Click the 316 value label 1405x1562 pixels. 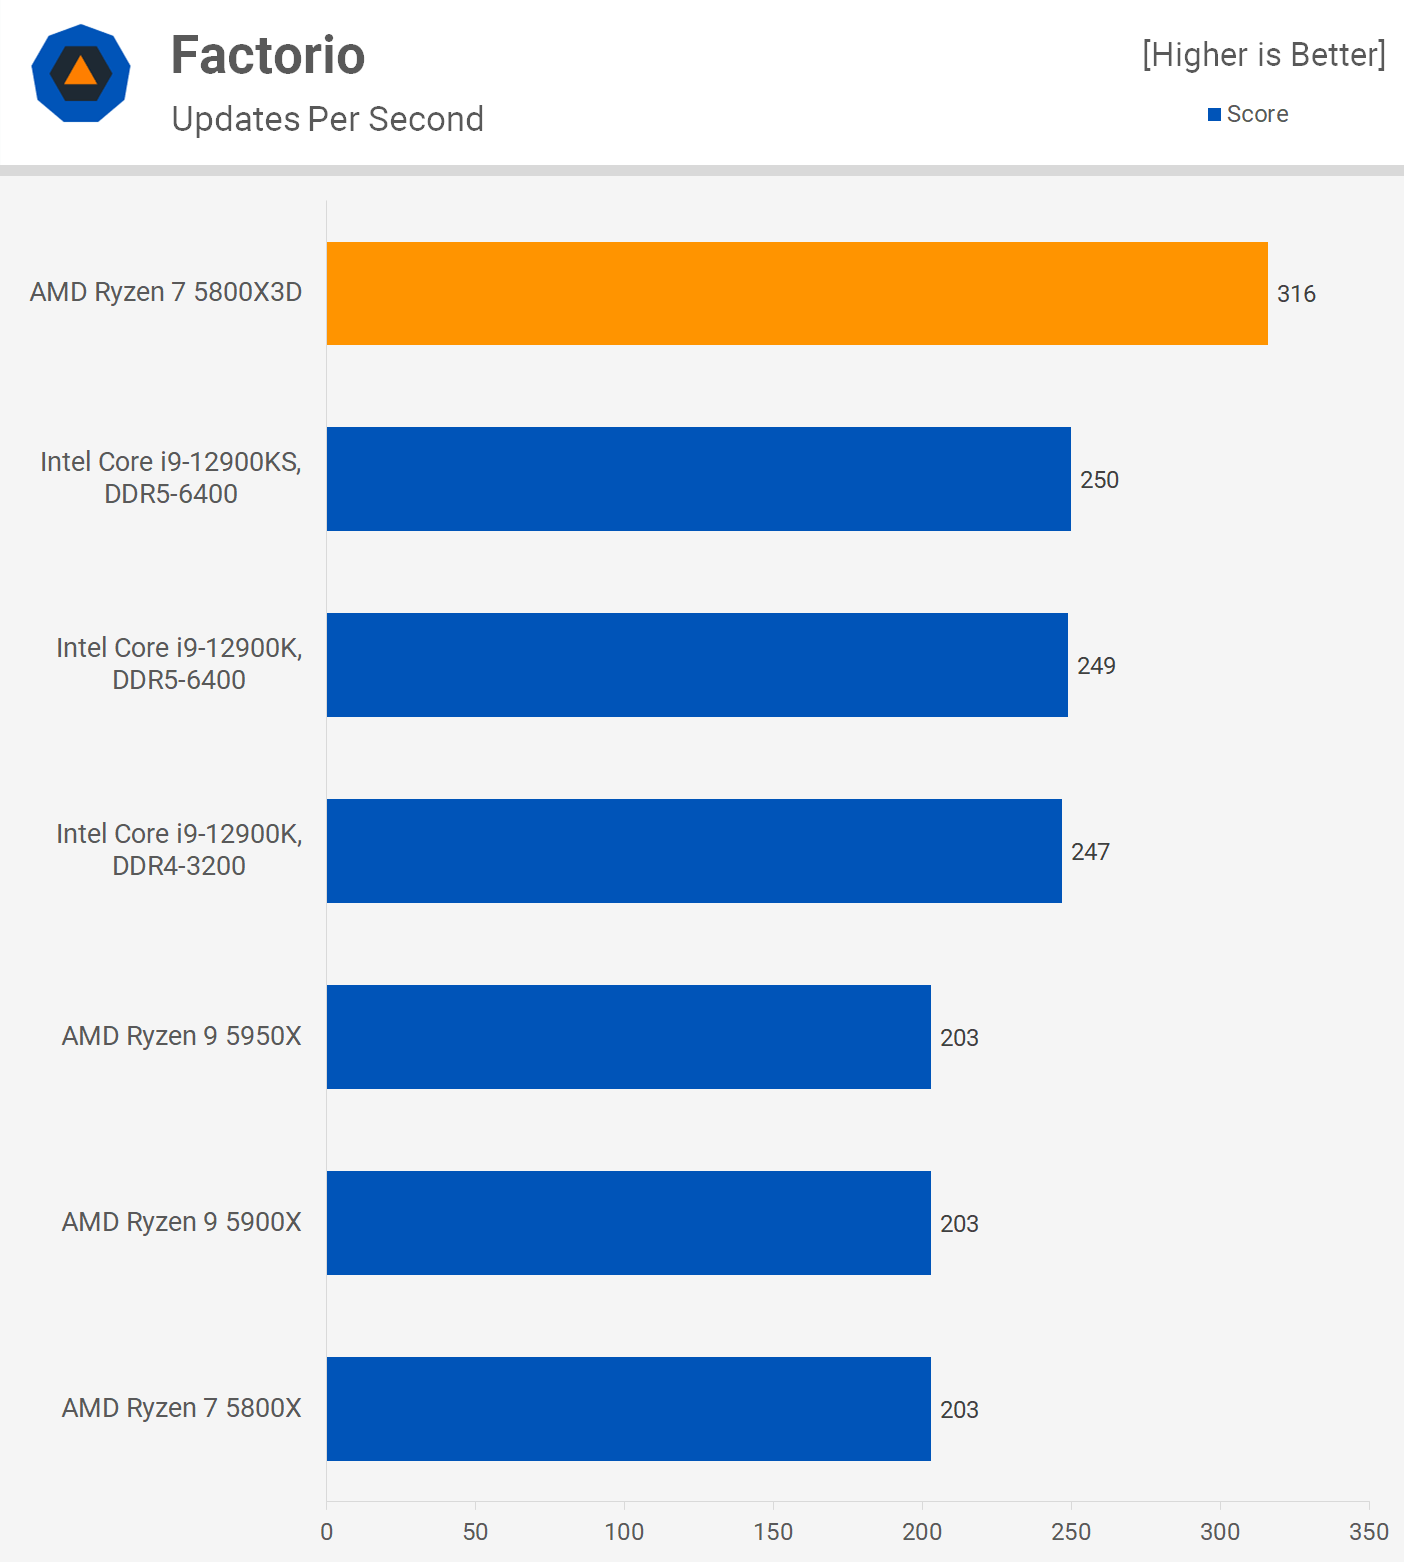(1296, 294)
